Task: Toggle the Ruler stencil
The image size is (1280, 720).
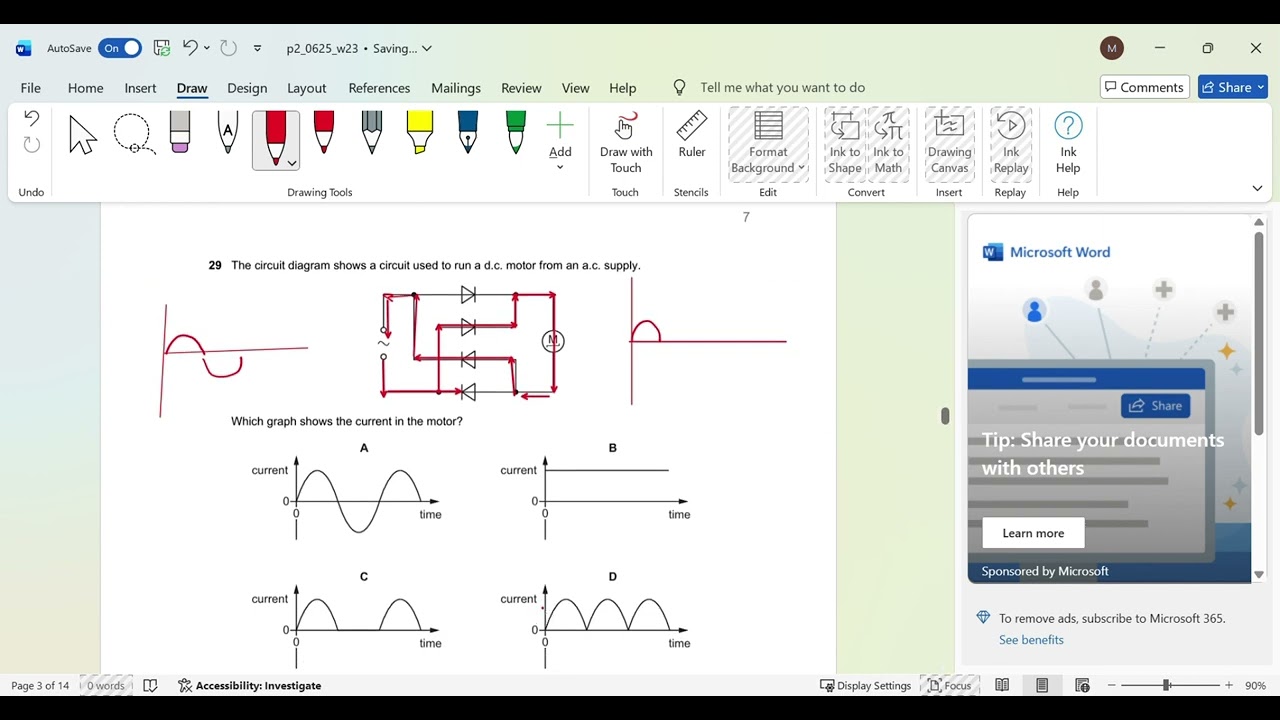Action: click(692, 135)
